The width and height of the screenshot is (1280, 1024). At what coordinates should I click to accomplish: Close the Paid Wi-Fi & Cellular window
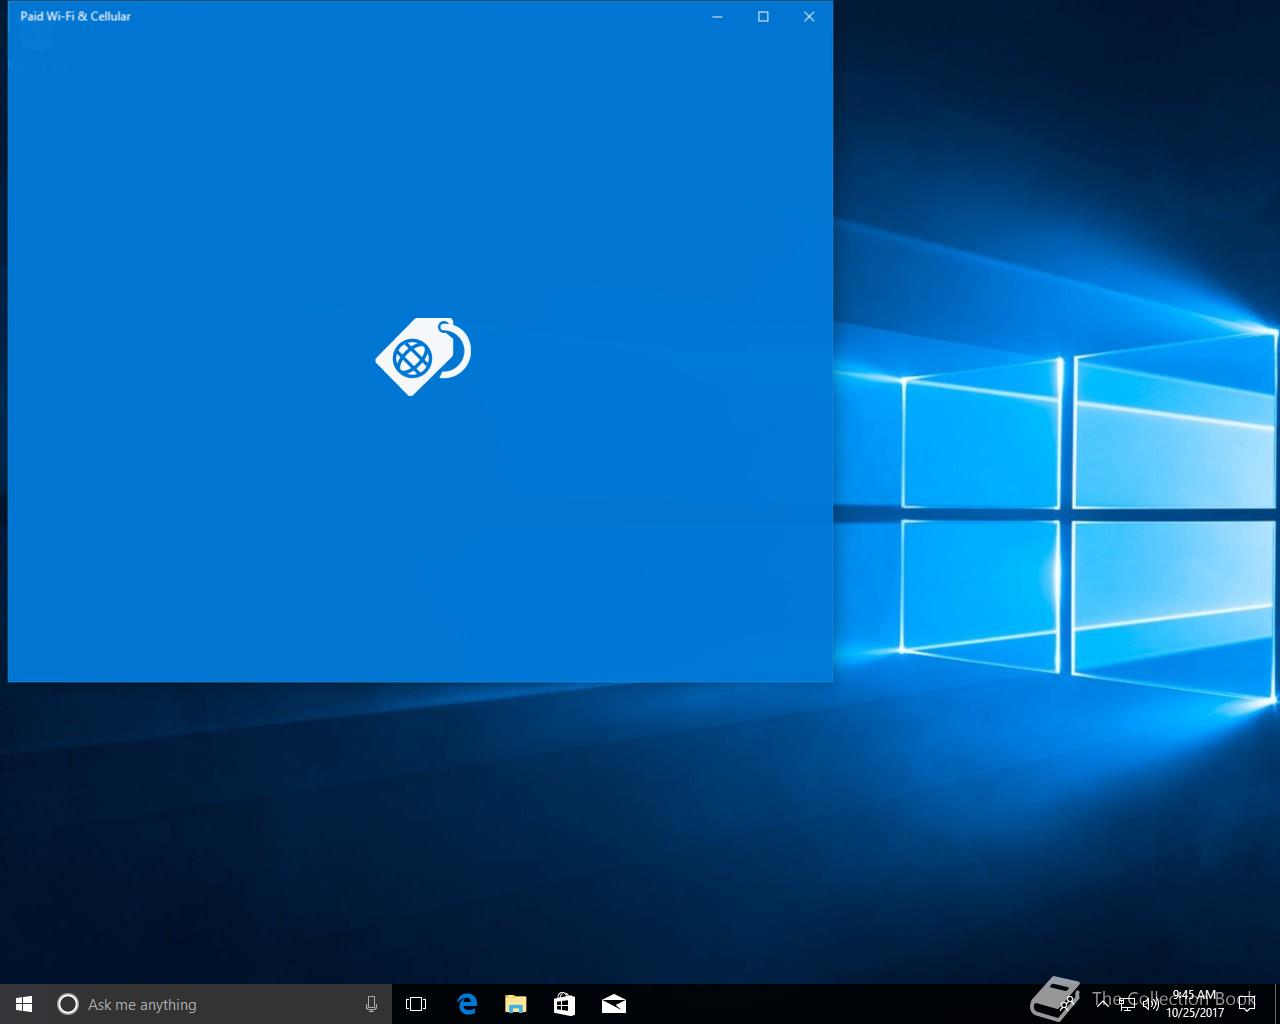809,16
